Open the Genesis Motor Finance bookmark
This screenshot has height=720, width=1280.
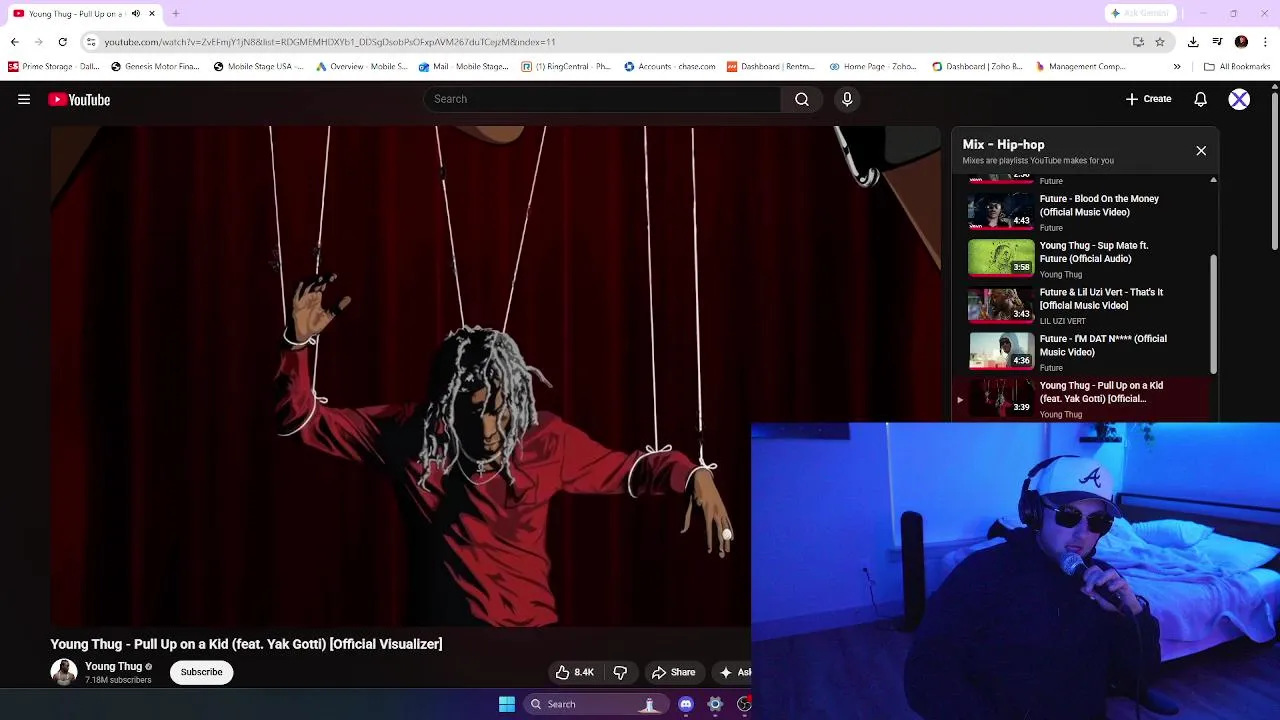click(x=155, y=67)
